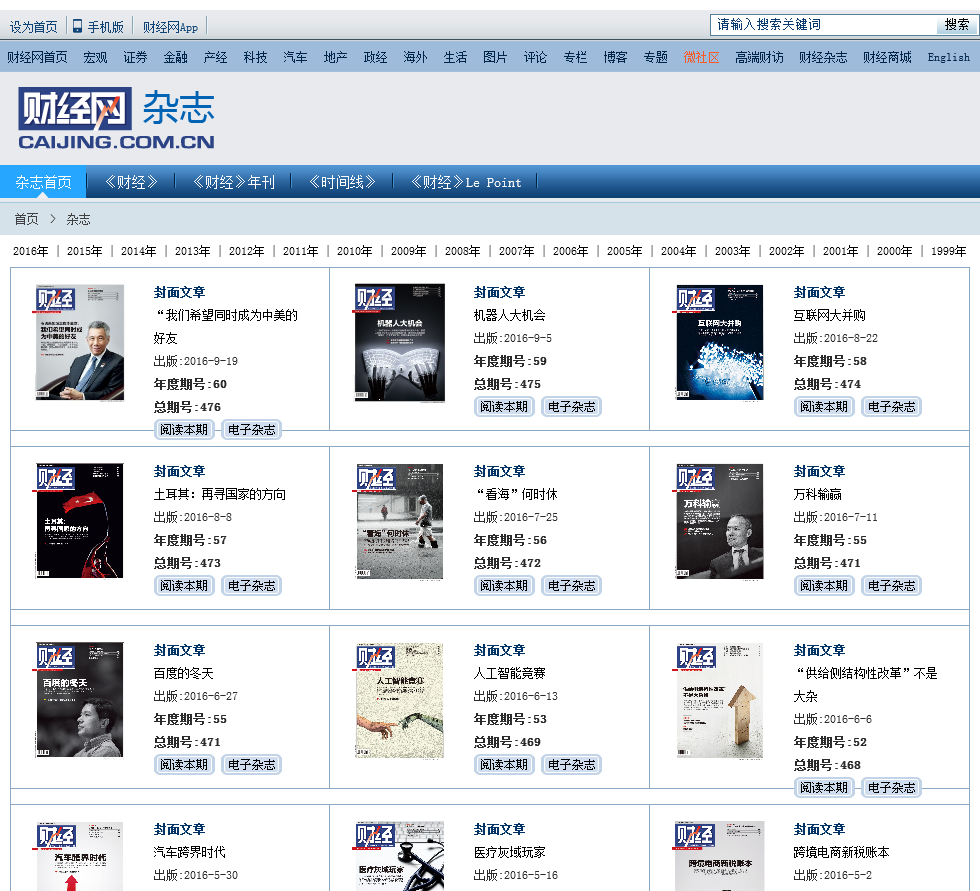Open the orange 微社区 navigation item
Viewport: 980px width, 891px height.
(701, 57)
